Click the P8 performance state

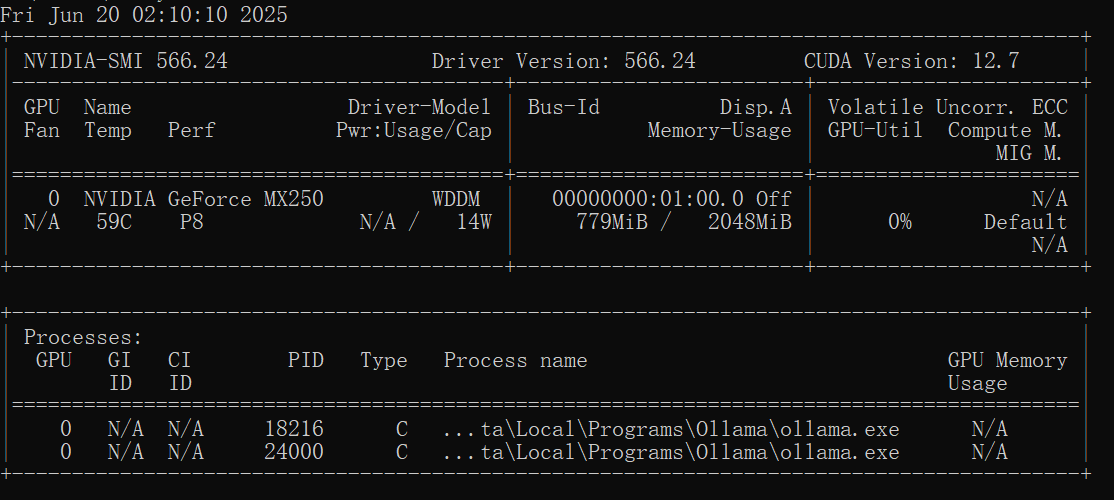(x=192, y=222)
